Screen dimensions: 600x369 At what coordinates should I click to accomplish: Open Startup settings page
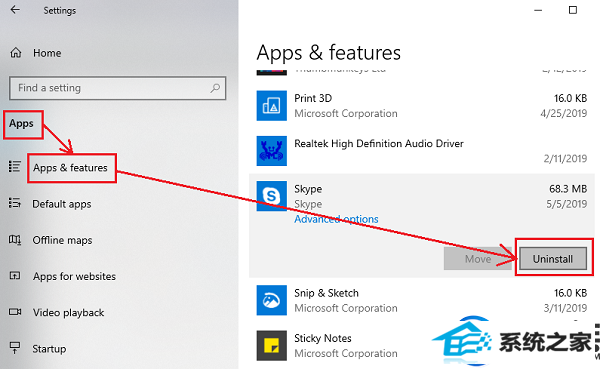tap(49, 349)
